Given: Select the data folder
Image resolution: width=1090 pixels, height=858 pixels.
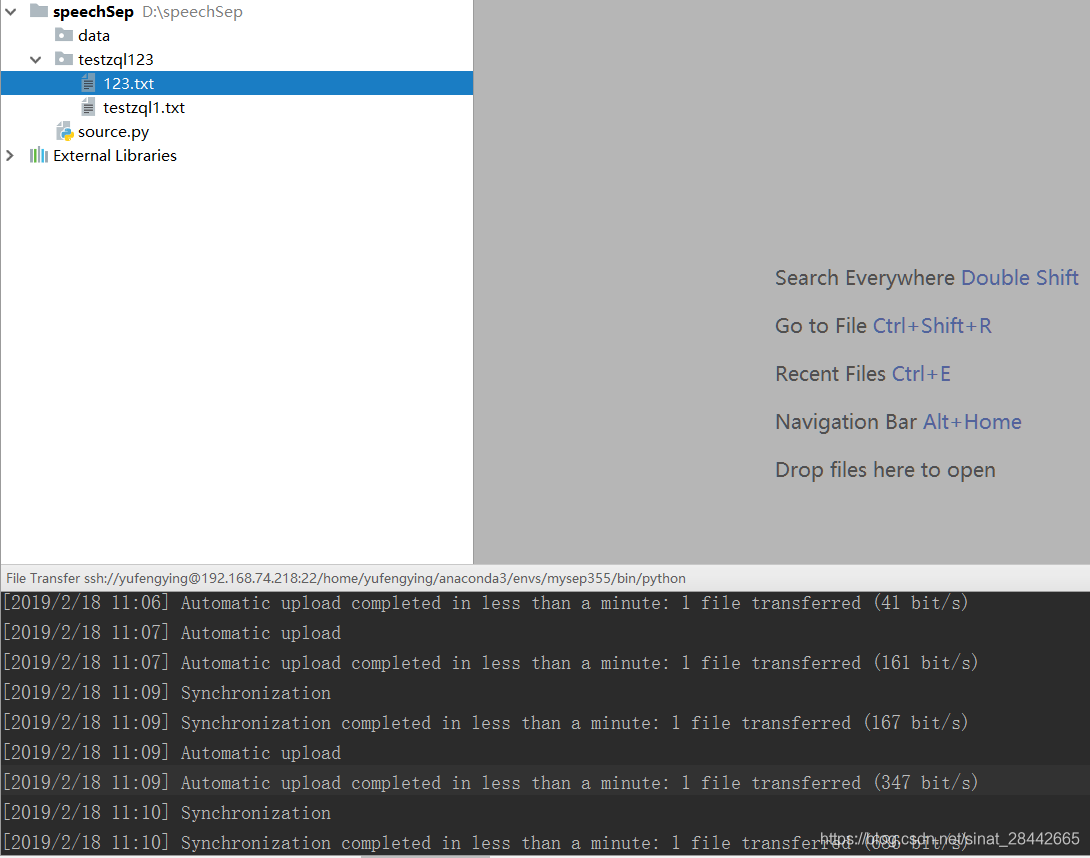Looking at the screenshot, I should coord(94,35).
